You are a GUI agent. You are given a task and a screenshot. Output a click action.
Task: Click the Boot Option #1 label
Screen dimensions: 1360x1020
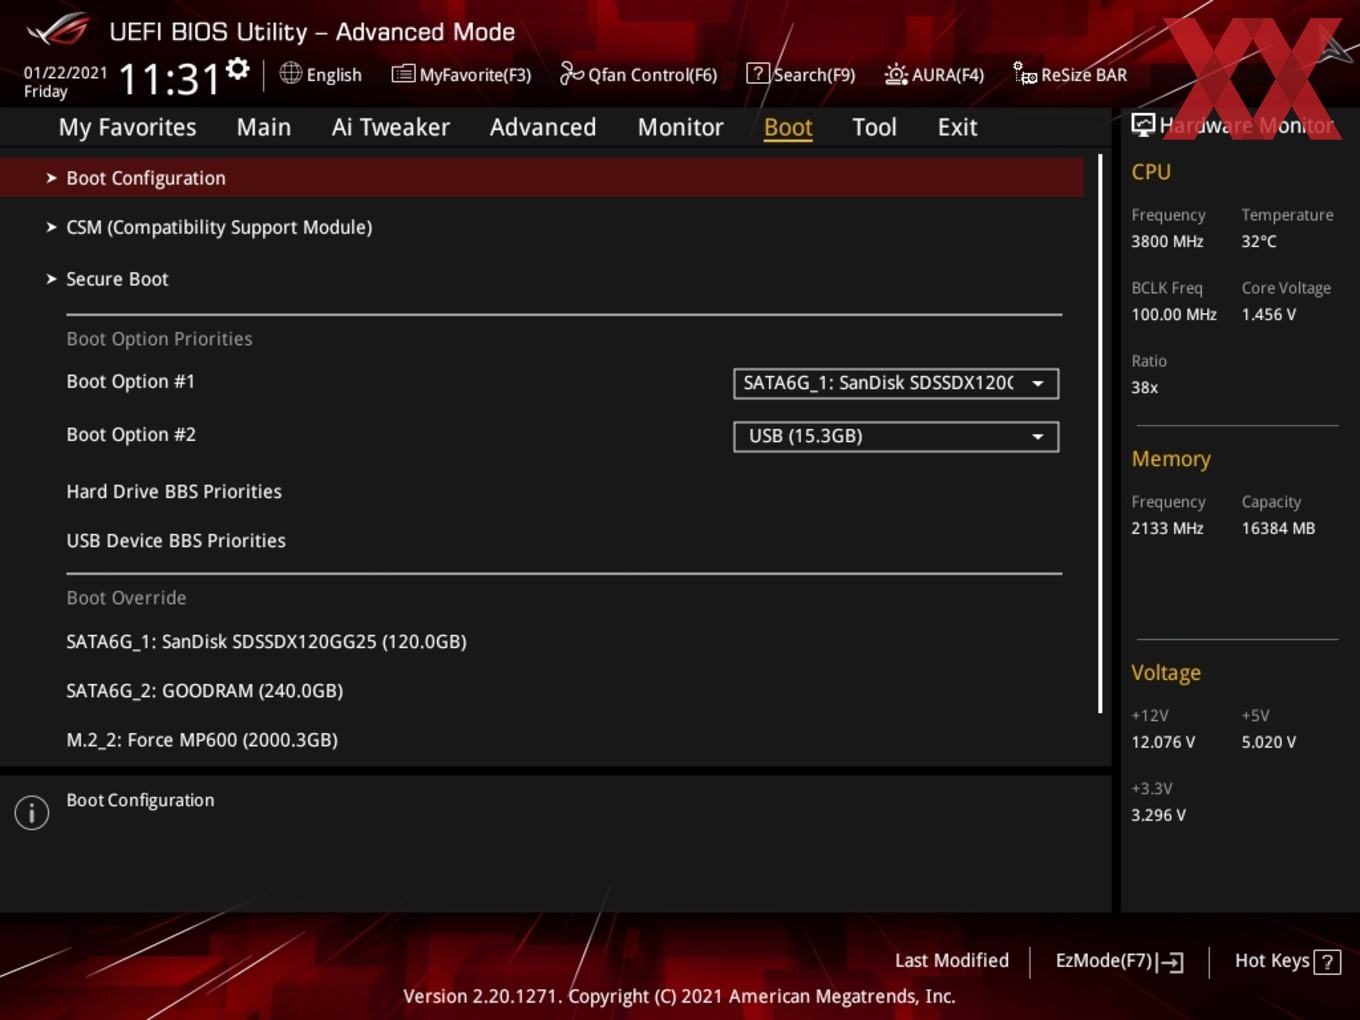coord(130,381)
